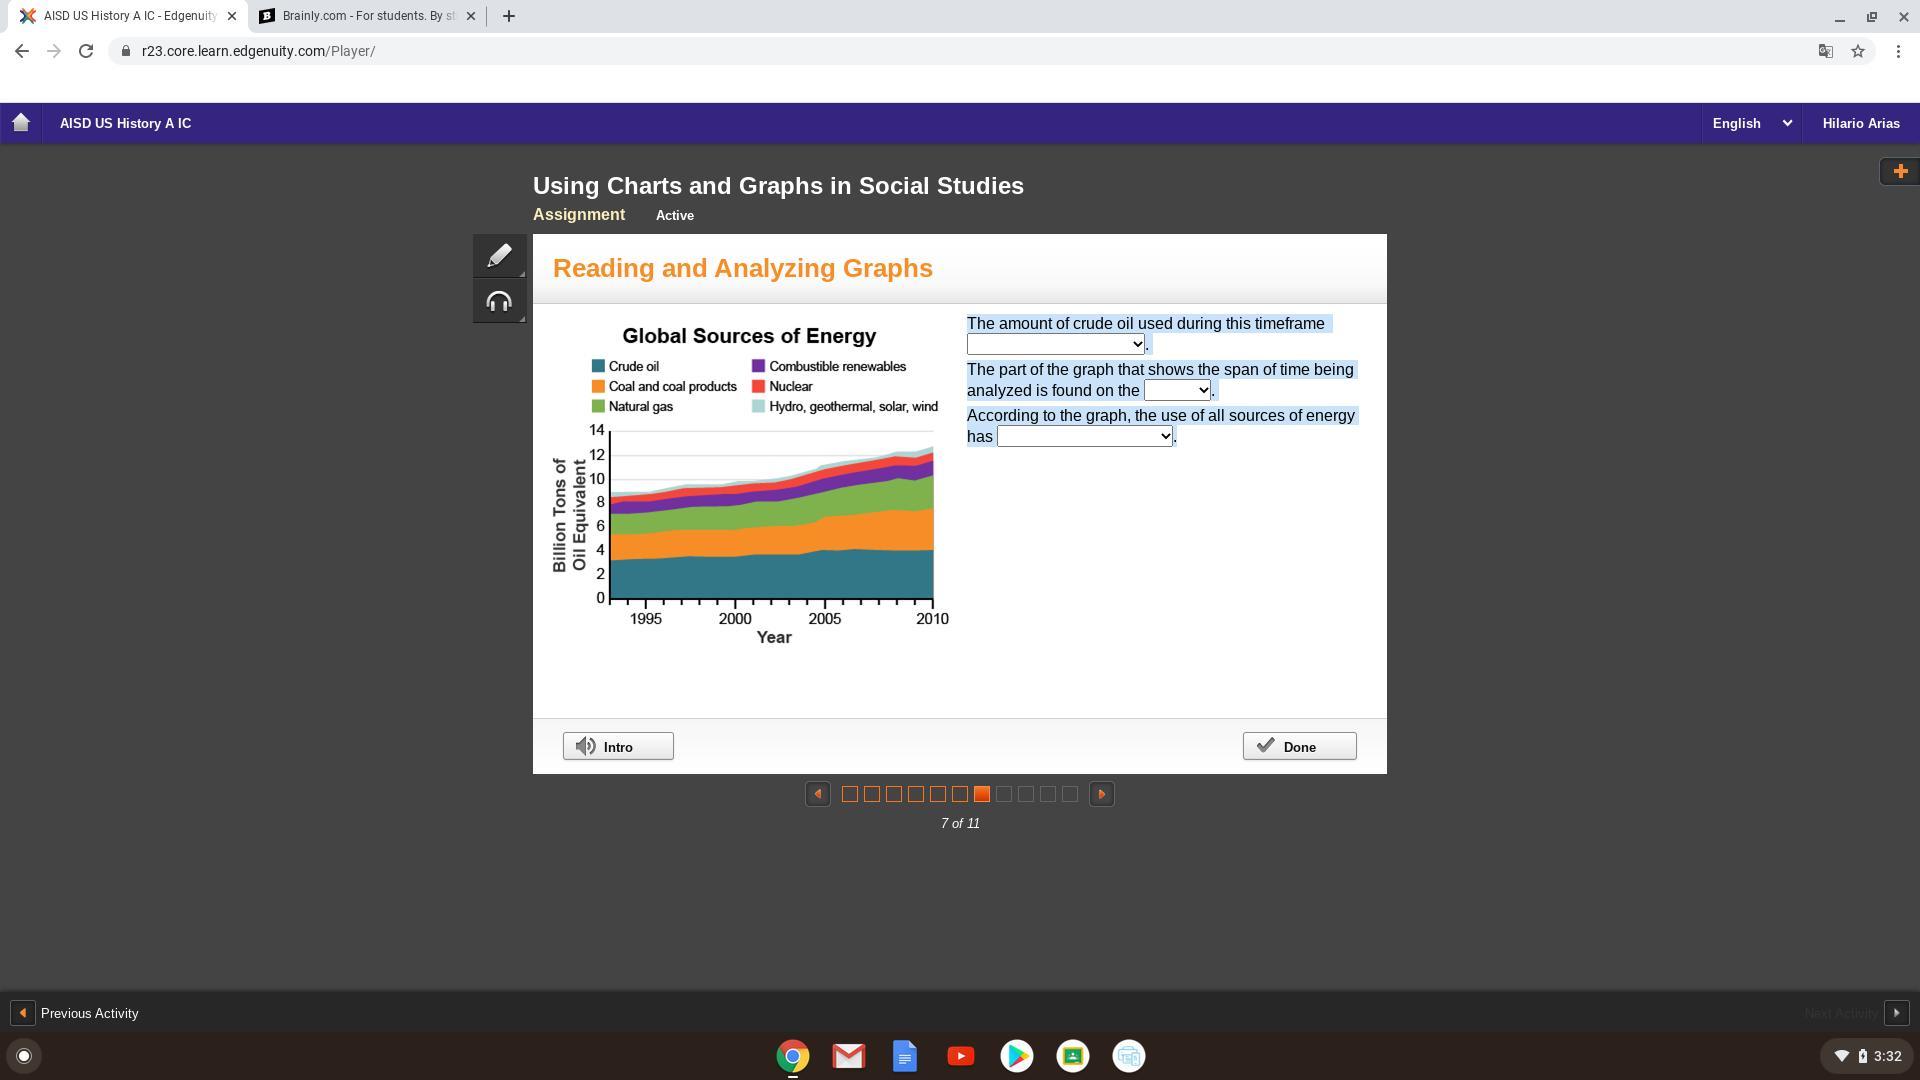Open the span of time dropdown
The width and height of the screenshot is (1920, 1080).
[1177, 390]
